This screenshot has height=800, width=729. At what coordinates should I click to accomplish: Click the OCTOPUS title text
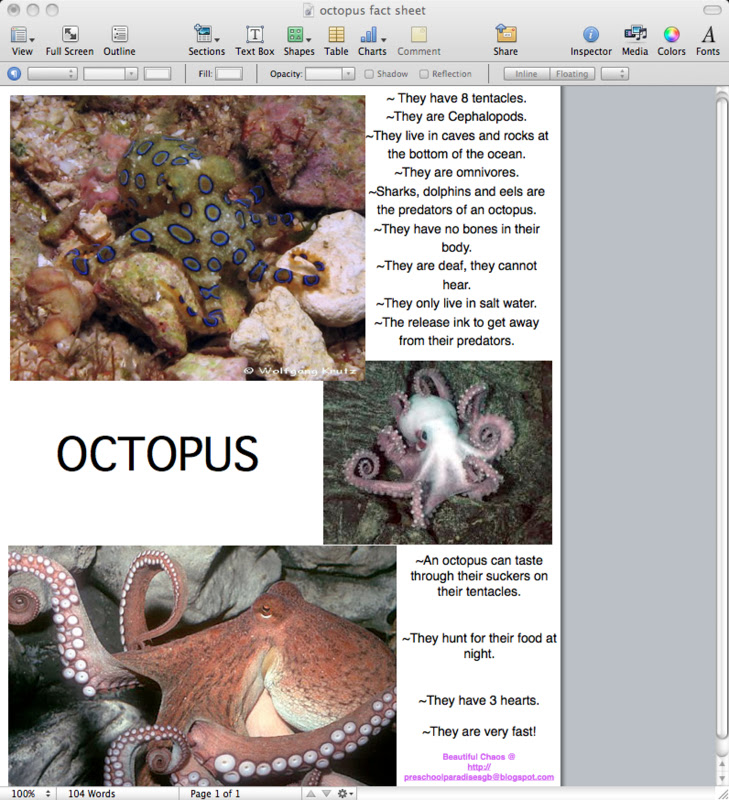point(157,453)
